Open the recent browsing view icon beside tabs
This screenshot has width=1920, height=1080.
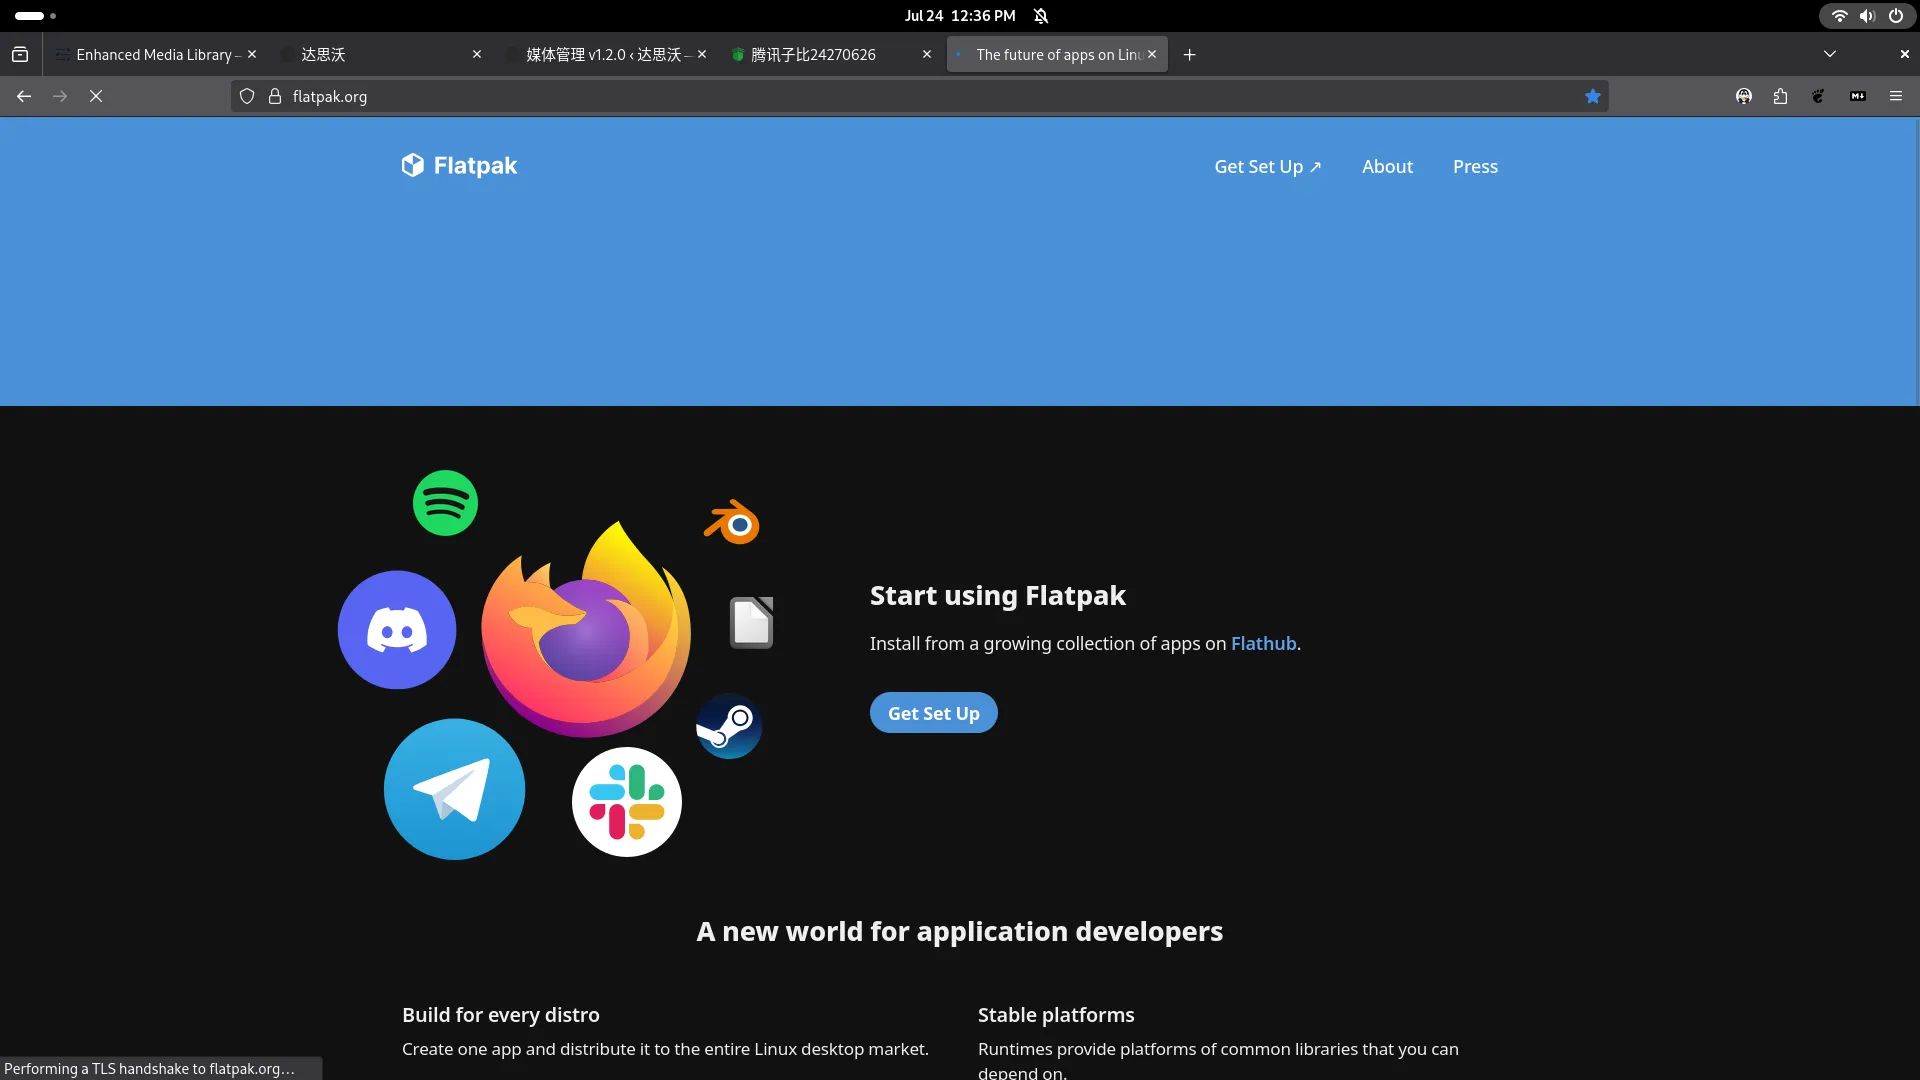click(20, 54)
